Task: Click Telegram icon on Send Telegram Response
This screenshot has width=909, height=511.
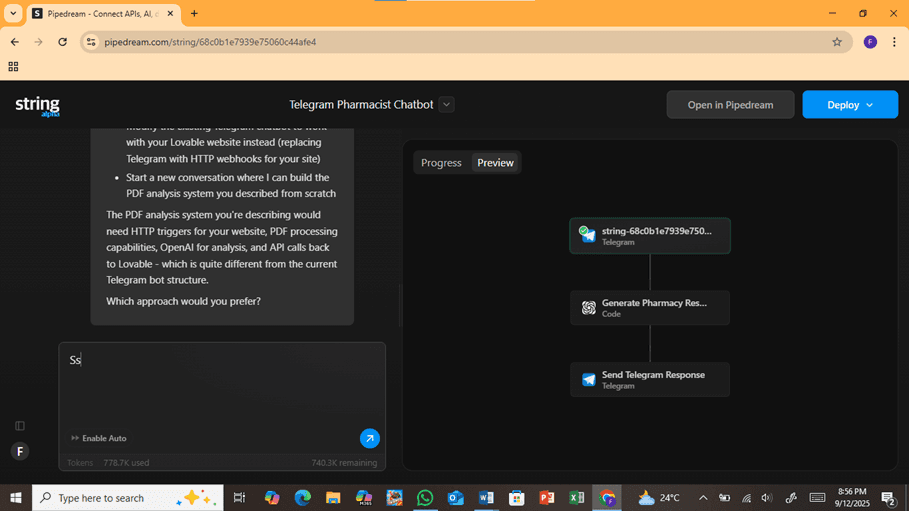Action: (x=588, y=380)
